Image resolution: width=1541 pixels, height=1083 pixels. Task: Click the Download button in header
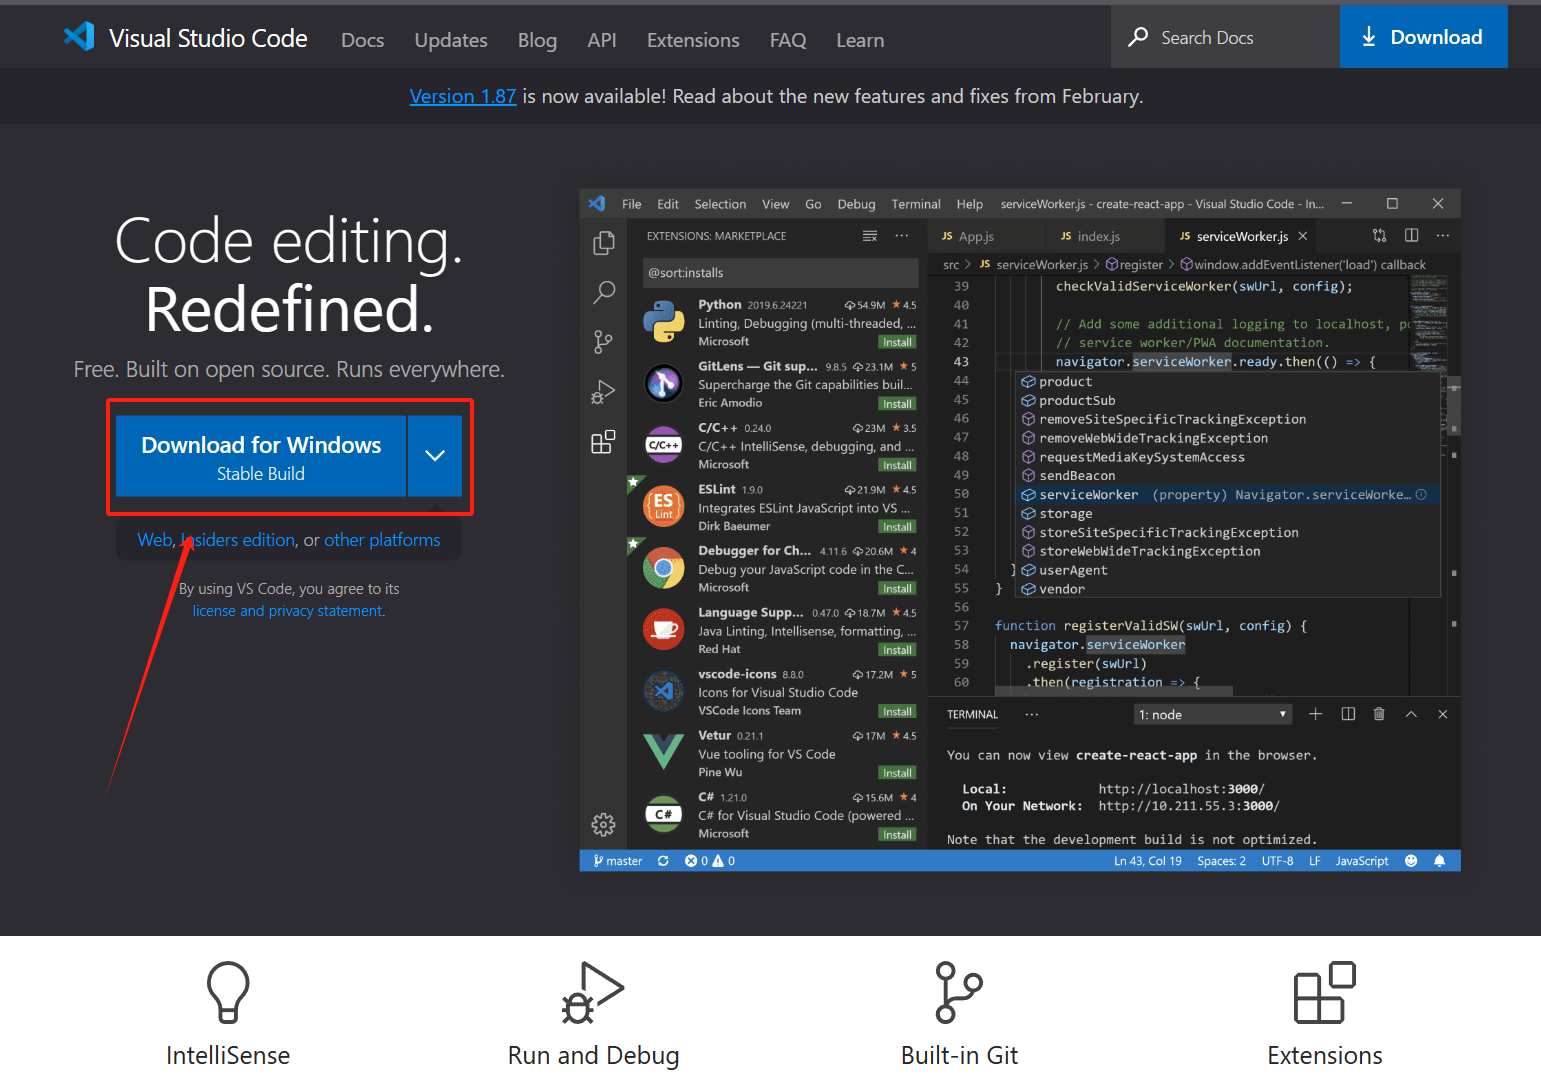1423,37
